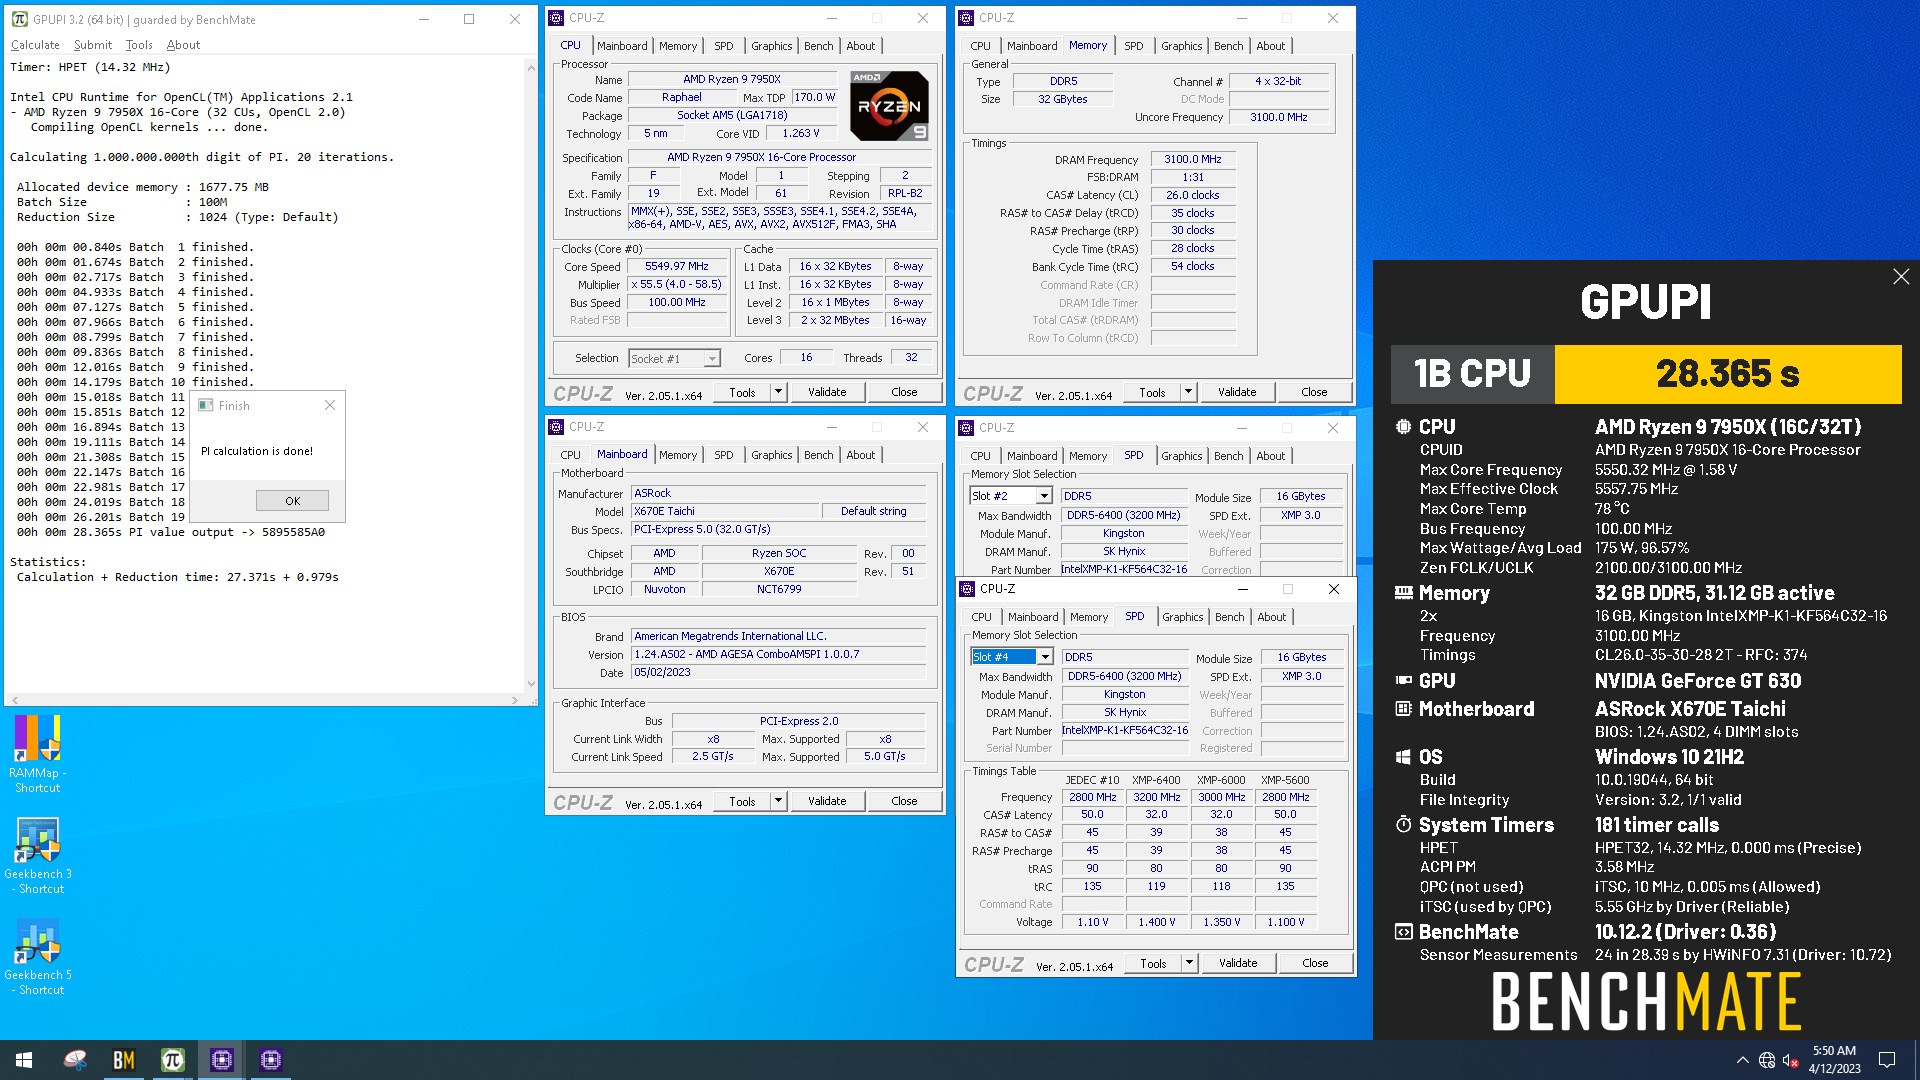The height and width of the screenshot is (1080, 1920).
Task: Show hidden tray icons chevron
Action: click(x=1742, y=1060)
